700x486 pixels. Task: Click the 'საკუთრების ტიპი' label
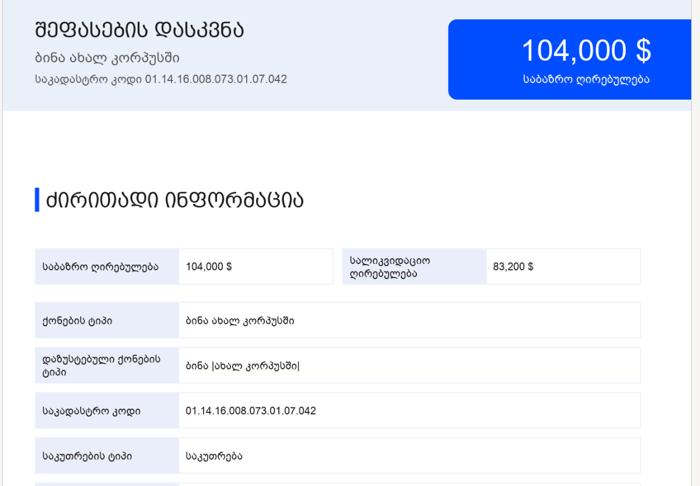coord(87,456)
